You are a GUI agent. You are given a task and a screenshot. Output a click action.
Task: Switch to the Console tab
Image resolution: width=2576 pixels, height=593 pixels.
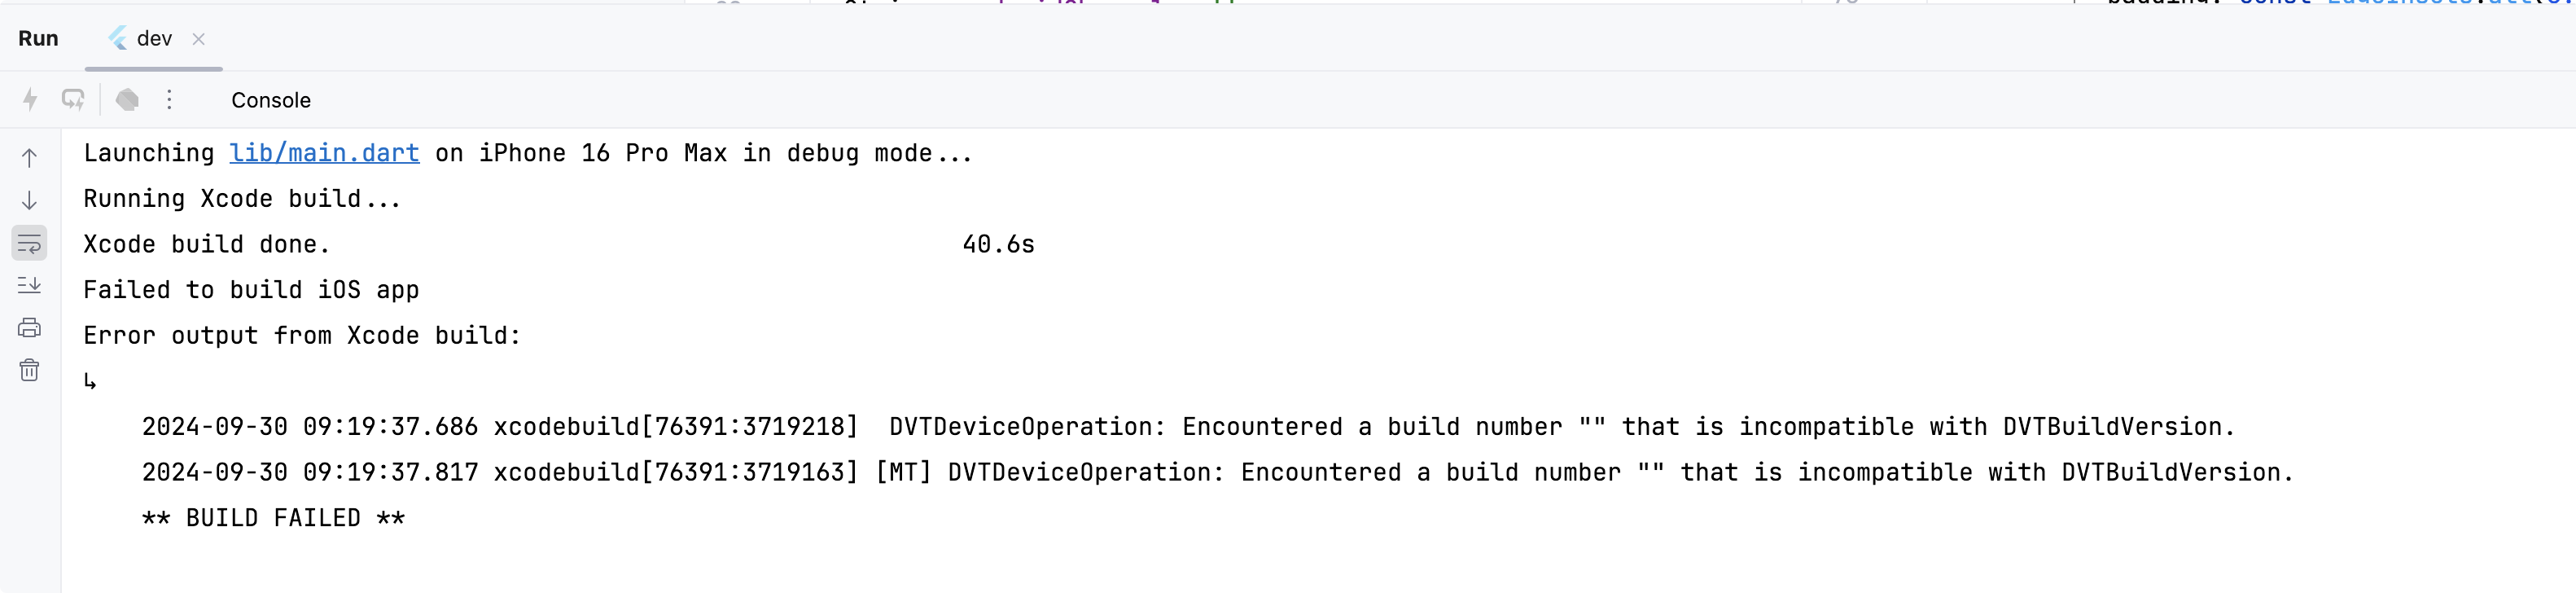[x=271, y=100]
